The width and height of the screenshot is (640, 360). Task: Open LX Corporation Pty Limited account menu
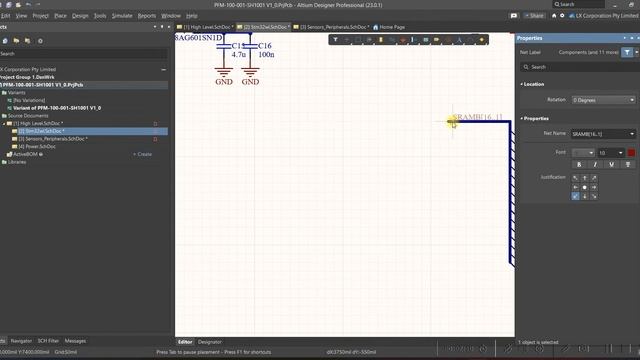pos(604,16)
